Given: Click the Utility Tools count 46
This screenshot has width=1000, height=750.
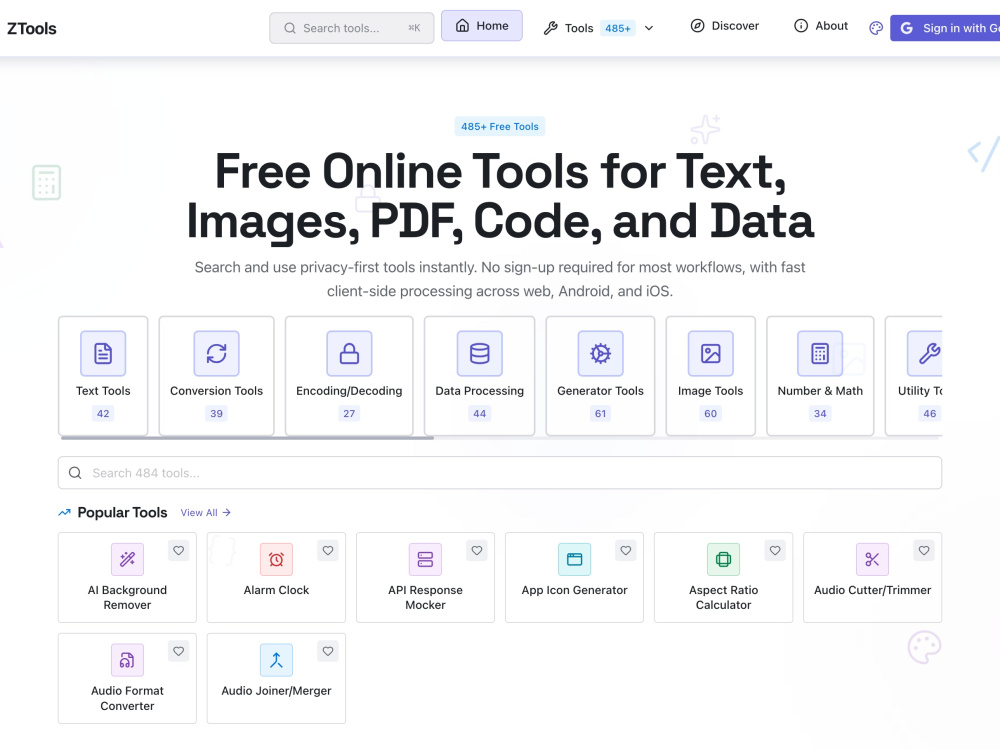Looking at the screenshot, I should (x=930, y=413).
